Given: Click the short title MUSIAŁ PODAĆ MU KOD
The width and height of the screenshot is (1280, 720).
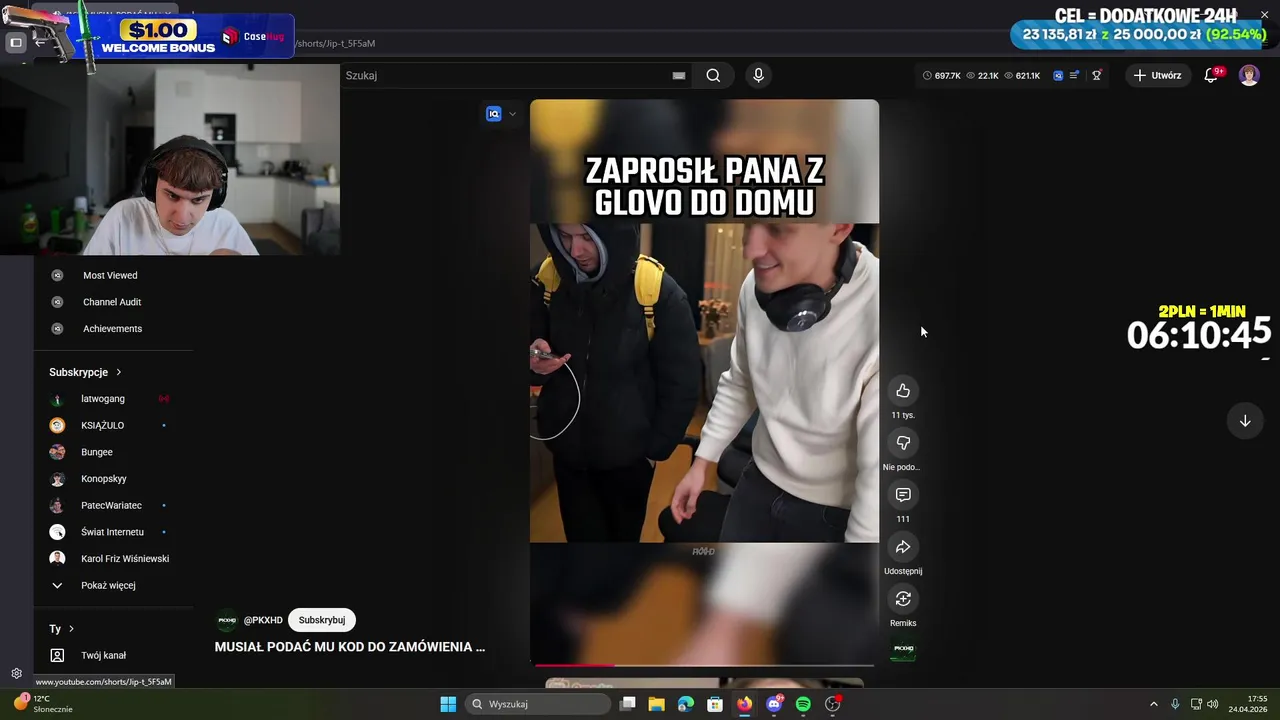Looking at the screenshot, I should (349, 647).
